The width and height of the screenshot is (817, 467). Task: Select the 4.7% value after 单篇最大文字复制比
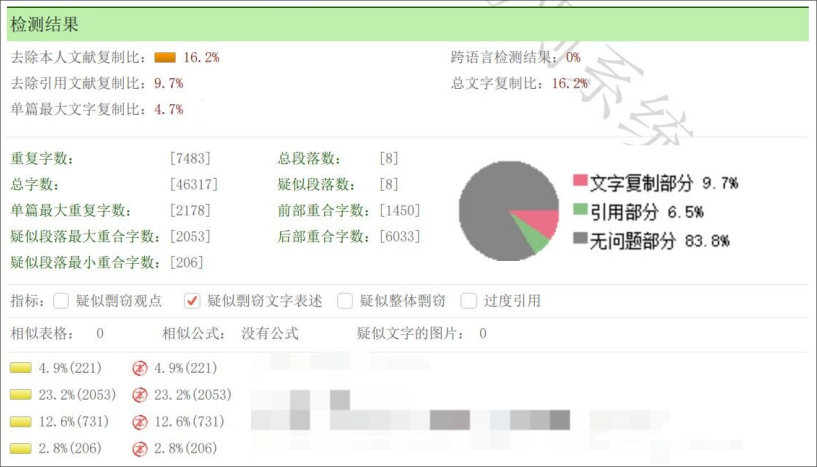(x=169, y=109)
